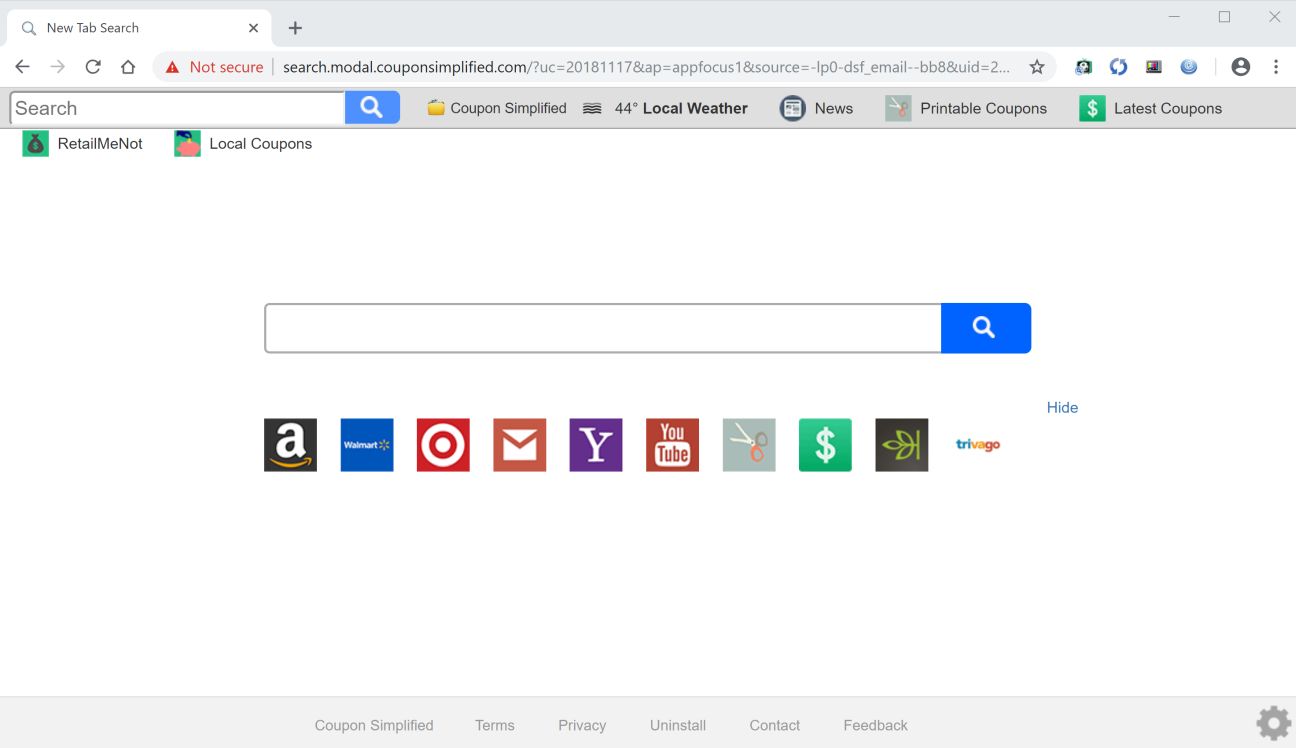Screen dimensions: 1296x748
Task: Focus the toolbar Search field
Action: (177, 108)
